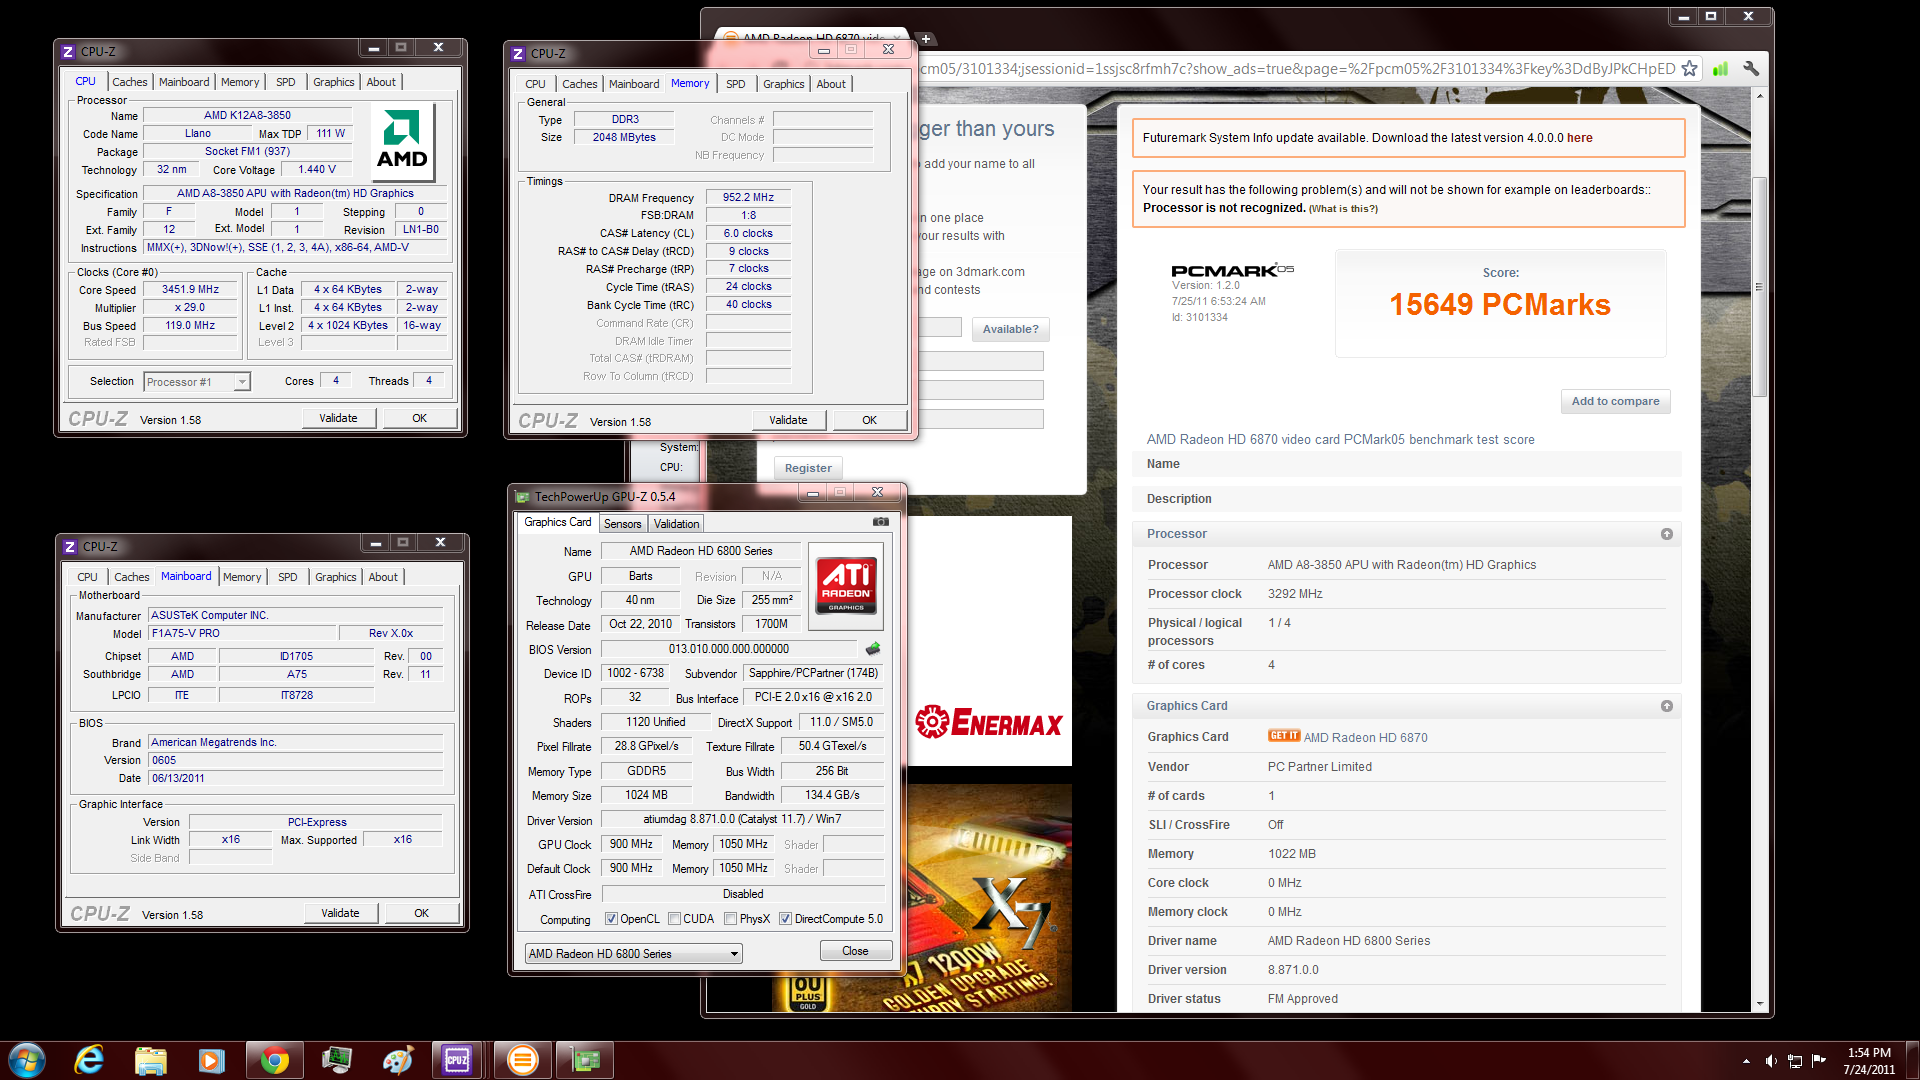Click the Add to compare button

point(1615,401)
